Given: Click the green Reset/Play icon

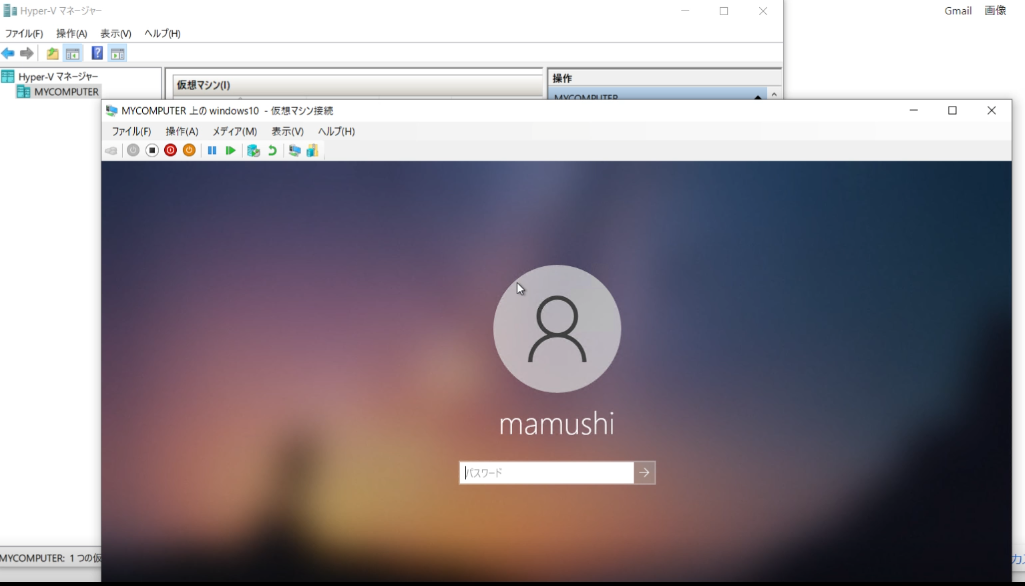Looking at the screenshot, I should tap(231, 150).
